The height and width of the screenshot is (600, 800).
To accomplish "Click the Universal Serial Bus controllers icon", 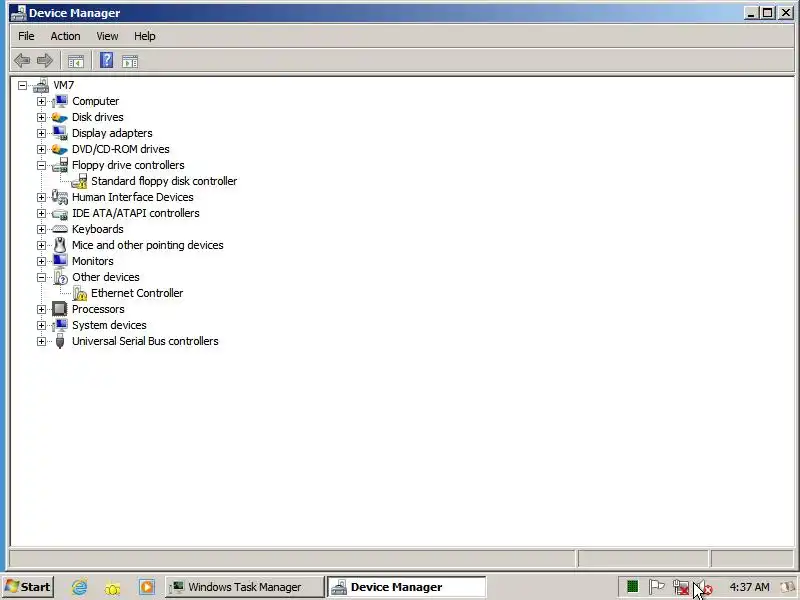I will 60,341.
